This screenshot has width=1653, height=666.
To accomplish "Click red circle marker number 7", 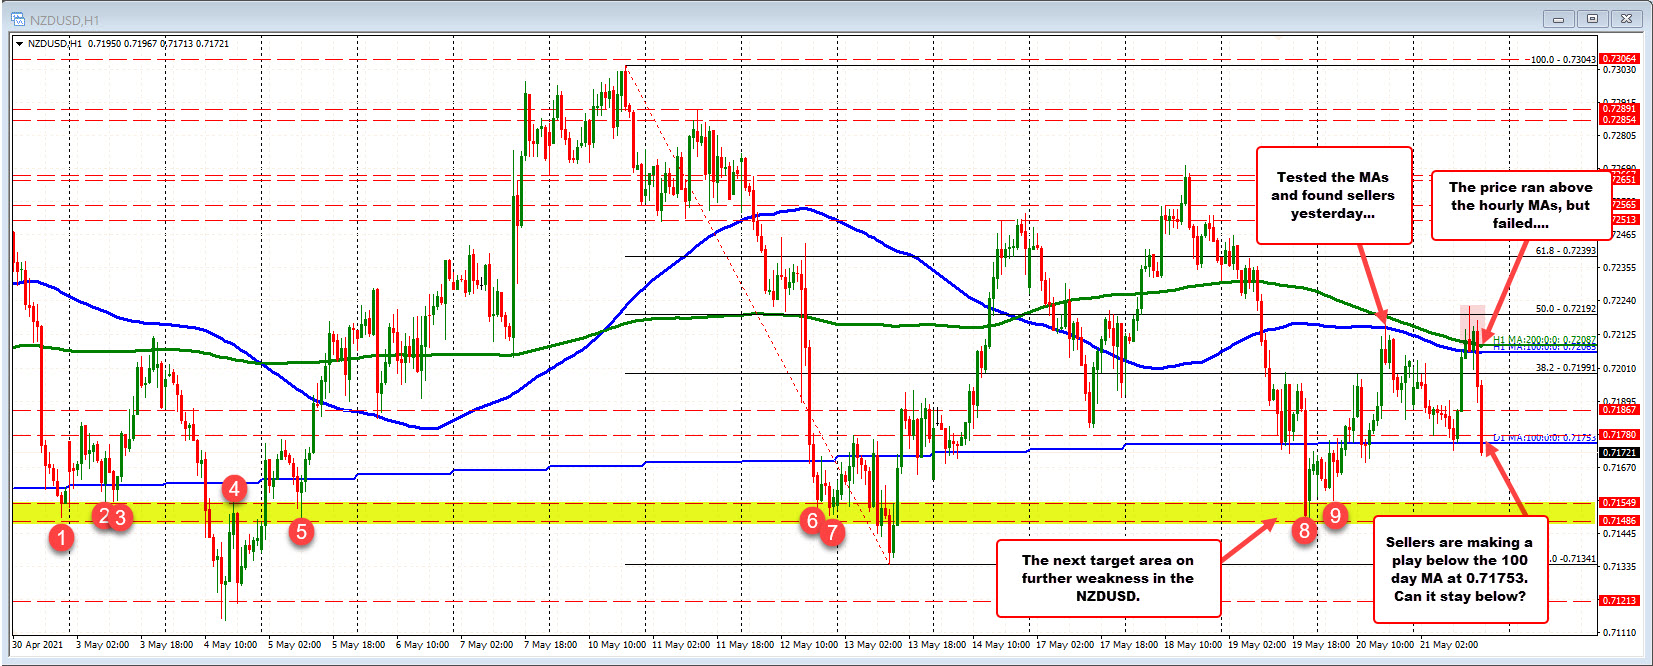I will point(832,533).
